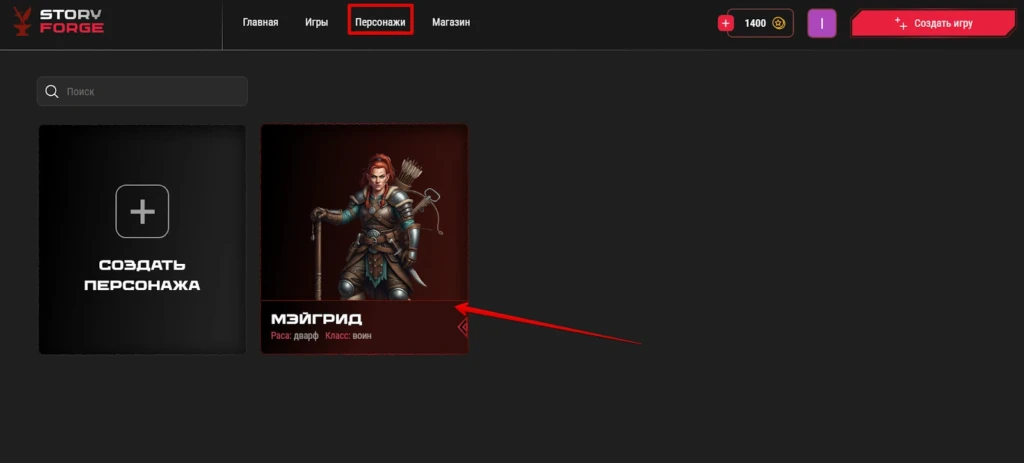Click the Мэйгрид character name
This screenshot has height=463, width=1024.
[316, 319]
